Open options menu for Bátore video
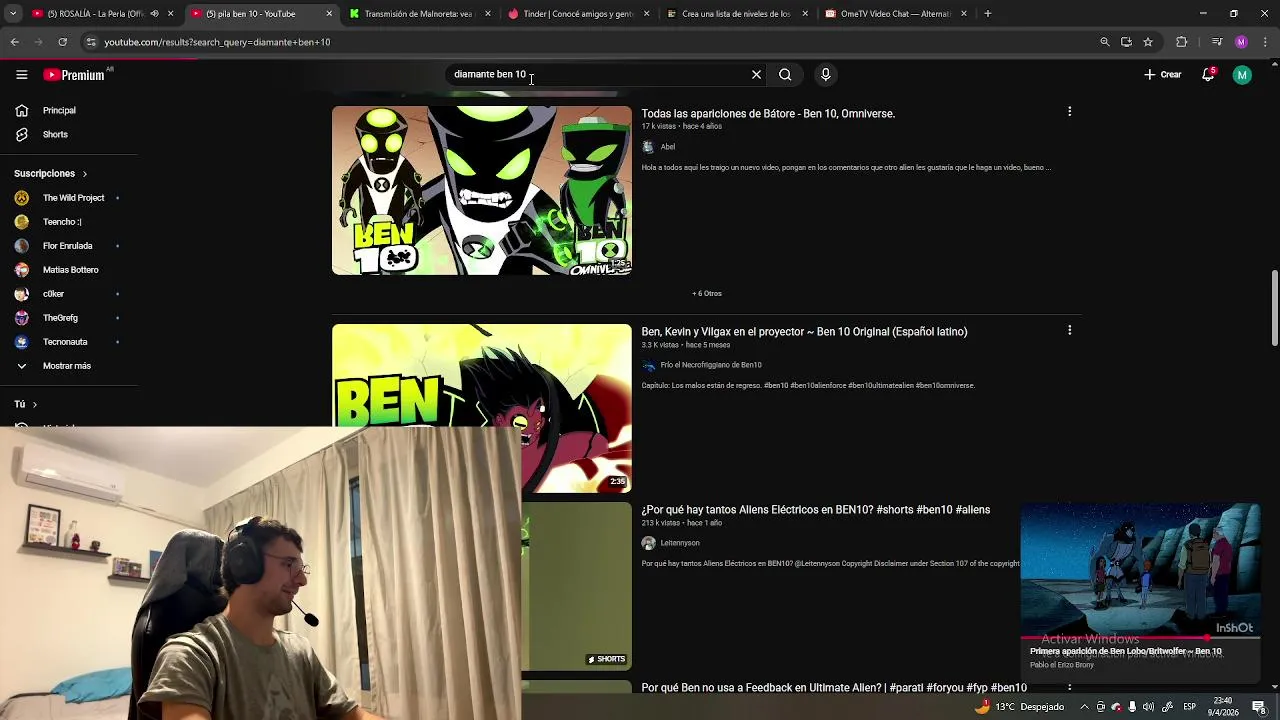1280x720 pixels. [1069, 112]
